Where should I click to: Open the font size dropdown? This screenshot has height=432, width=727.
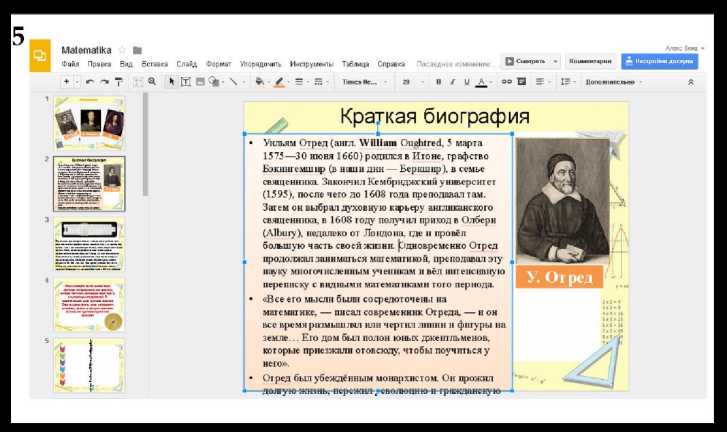click(412, 82)
